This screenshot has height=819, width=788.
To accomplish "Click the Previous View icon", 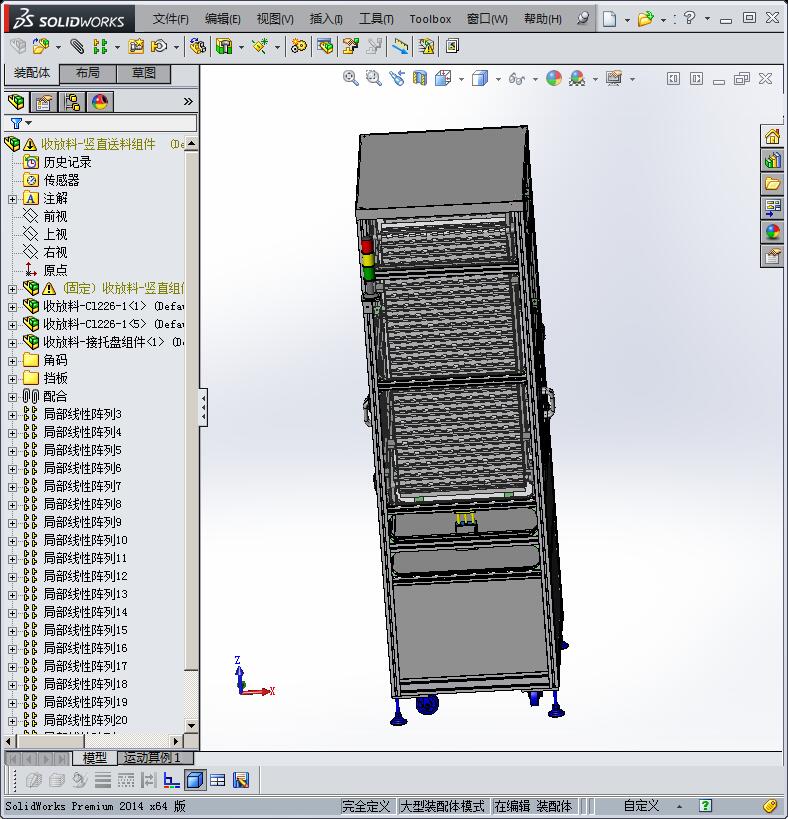I will [x=396, y=79].
